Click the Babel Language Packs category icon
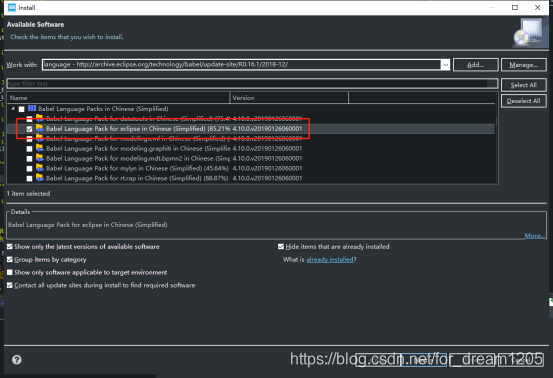Image resolution: width=553 pixels, height=378 pixels. [x=32, y=108]
